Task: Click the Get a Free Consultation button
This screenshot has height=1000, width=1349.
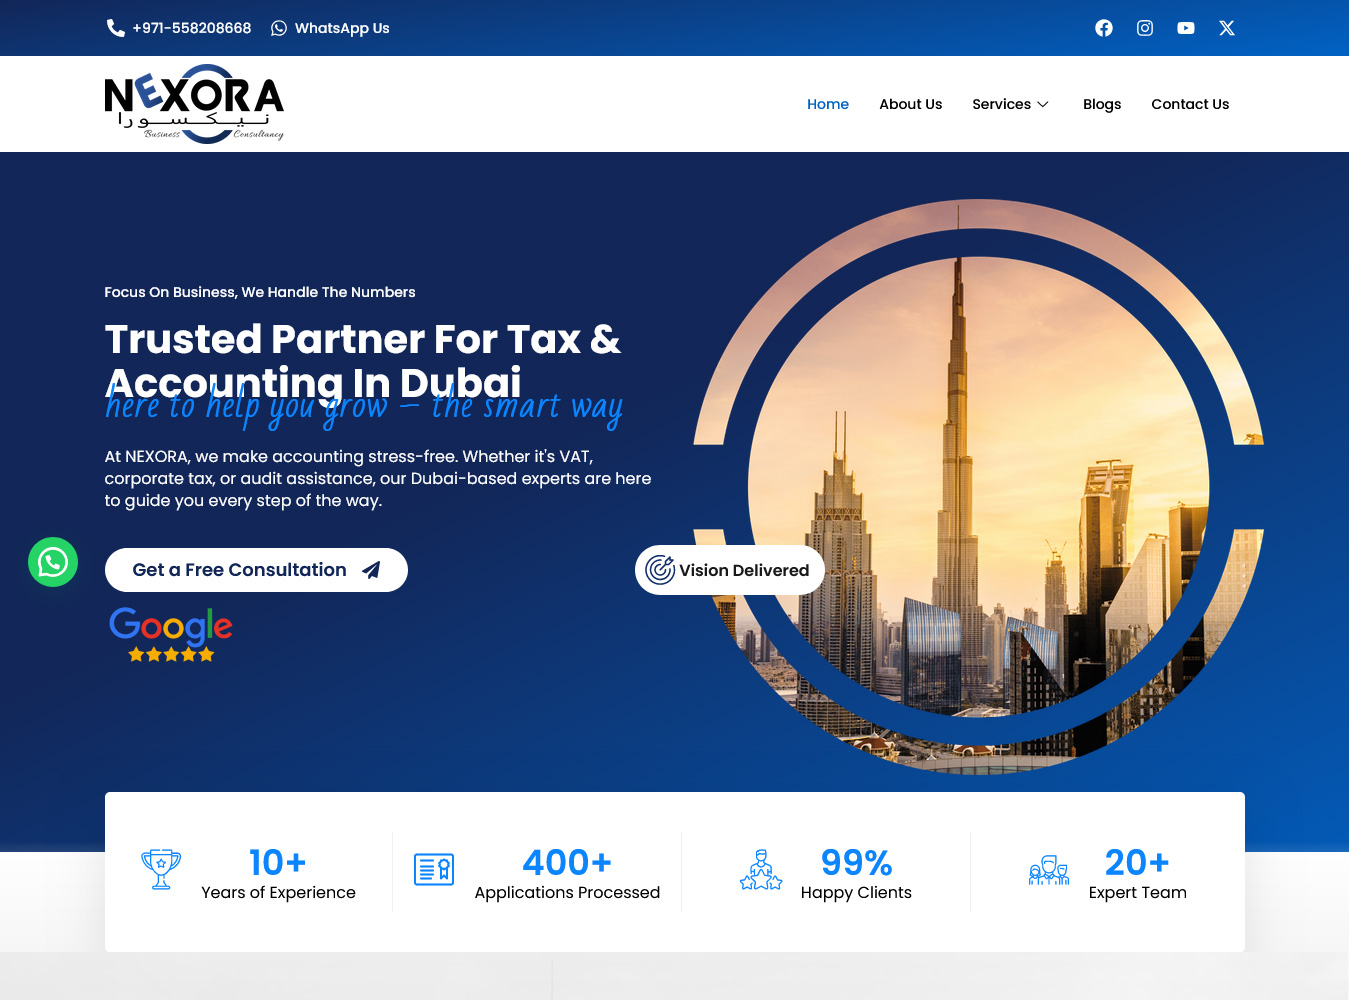Action: coord(256,570)
